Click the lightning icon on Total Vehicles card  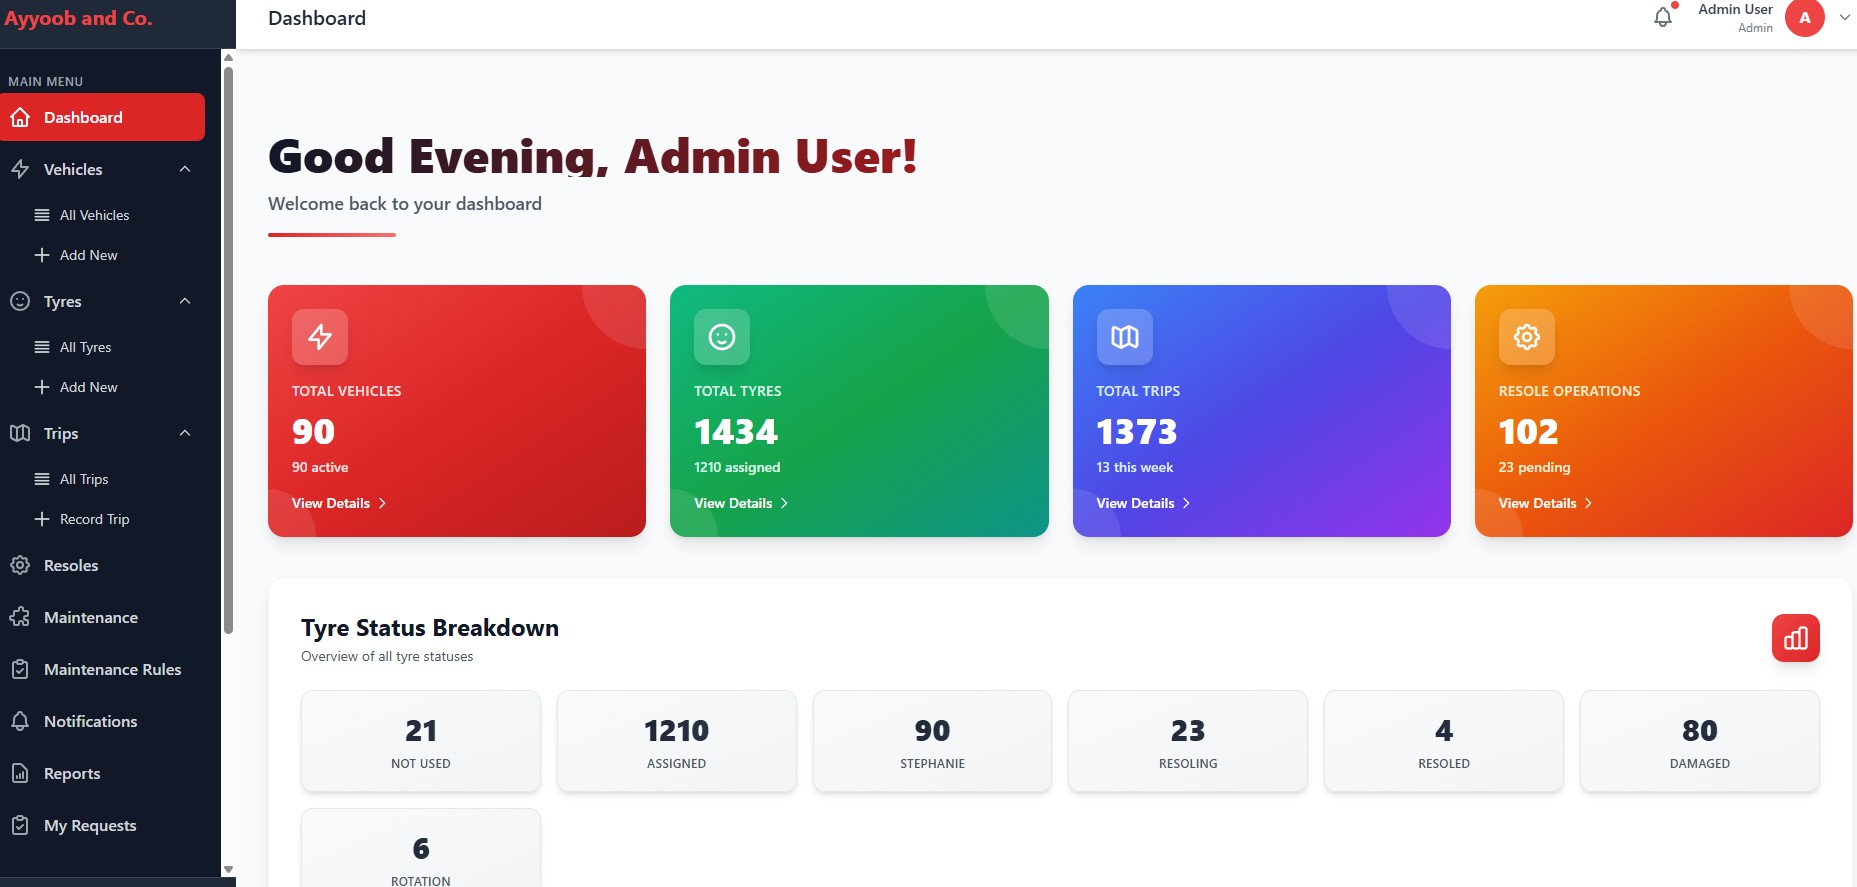320,337
